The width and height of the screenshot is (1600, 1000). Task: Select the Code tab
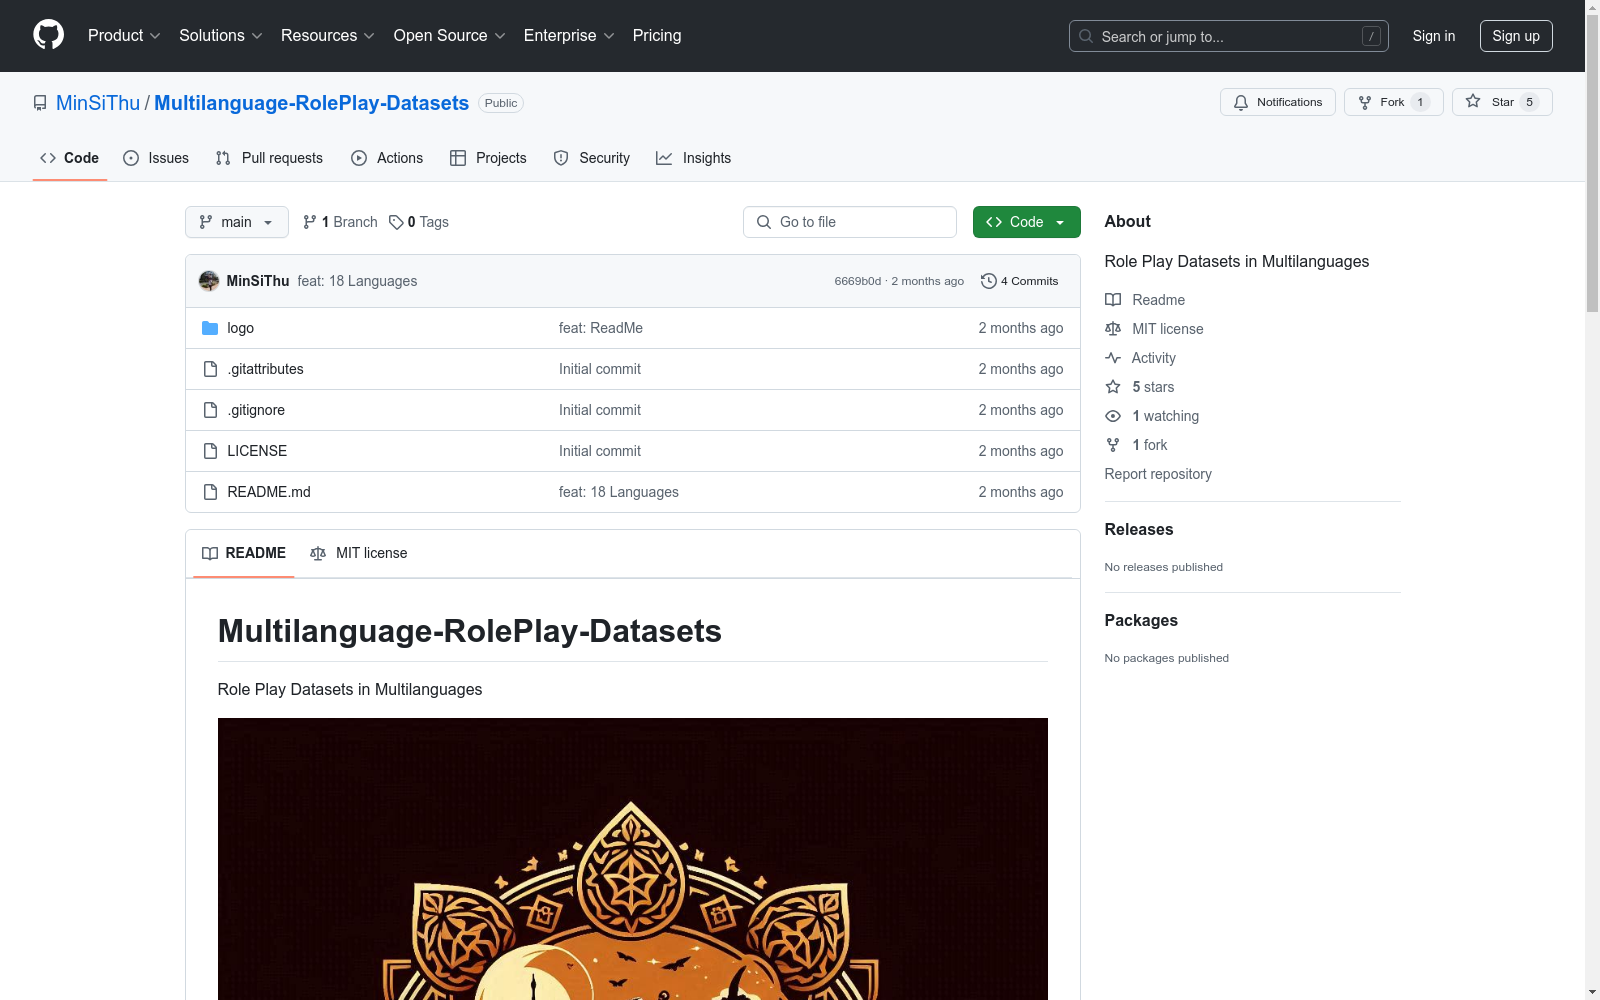point(69,158)
